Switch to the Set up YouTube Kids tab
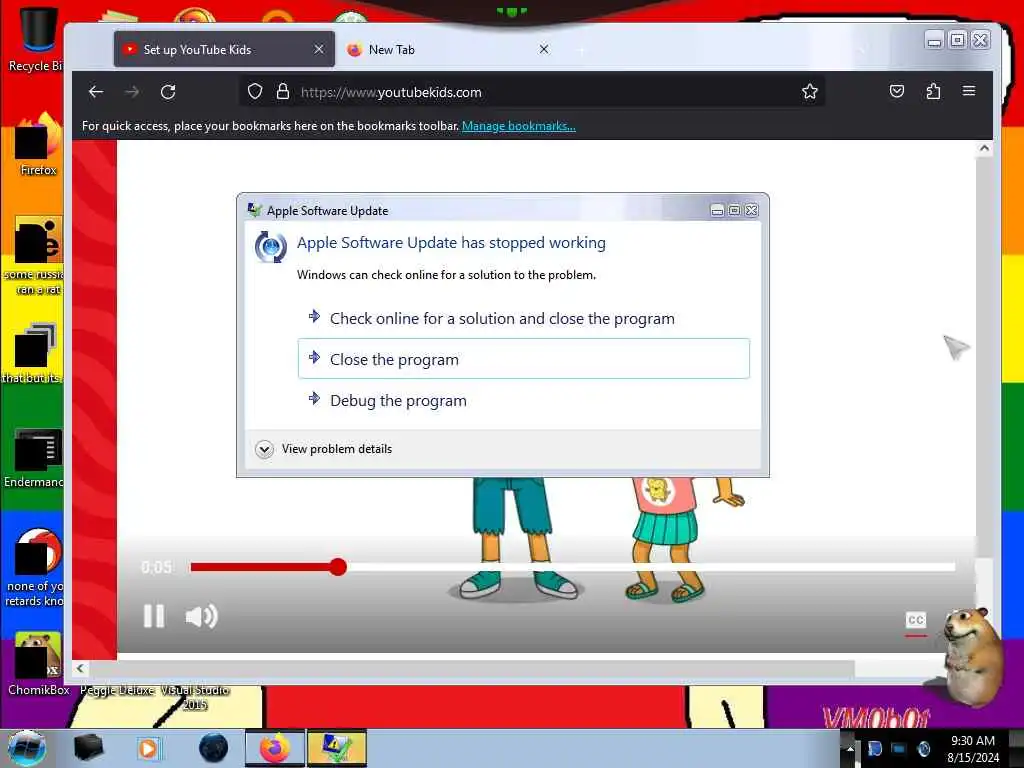 [224, 49]
